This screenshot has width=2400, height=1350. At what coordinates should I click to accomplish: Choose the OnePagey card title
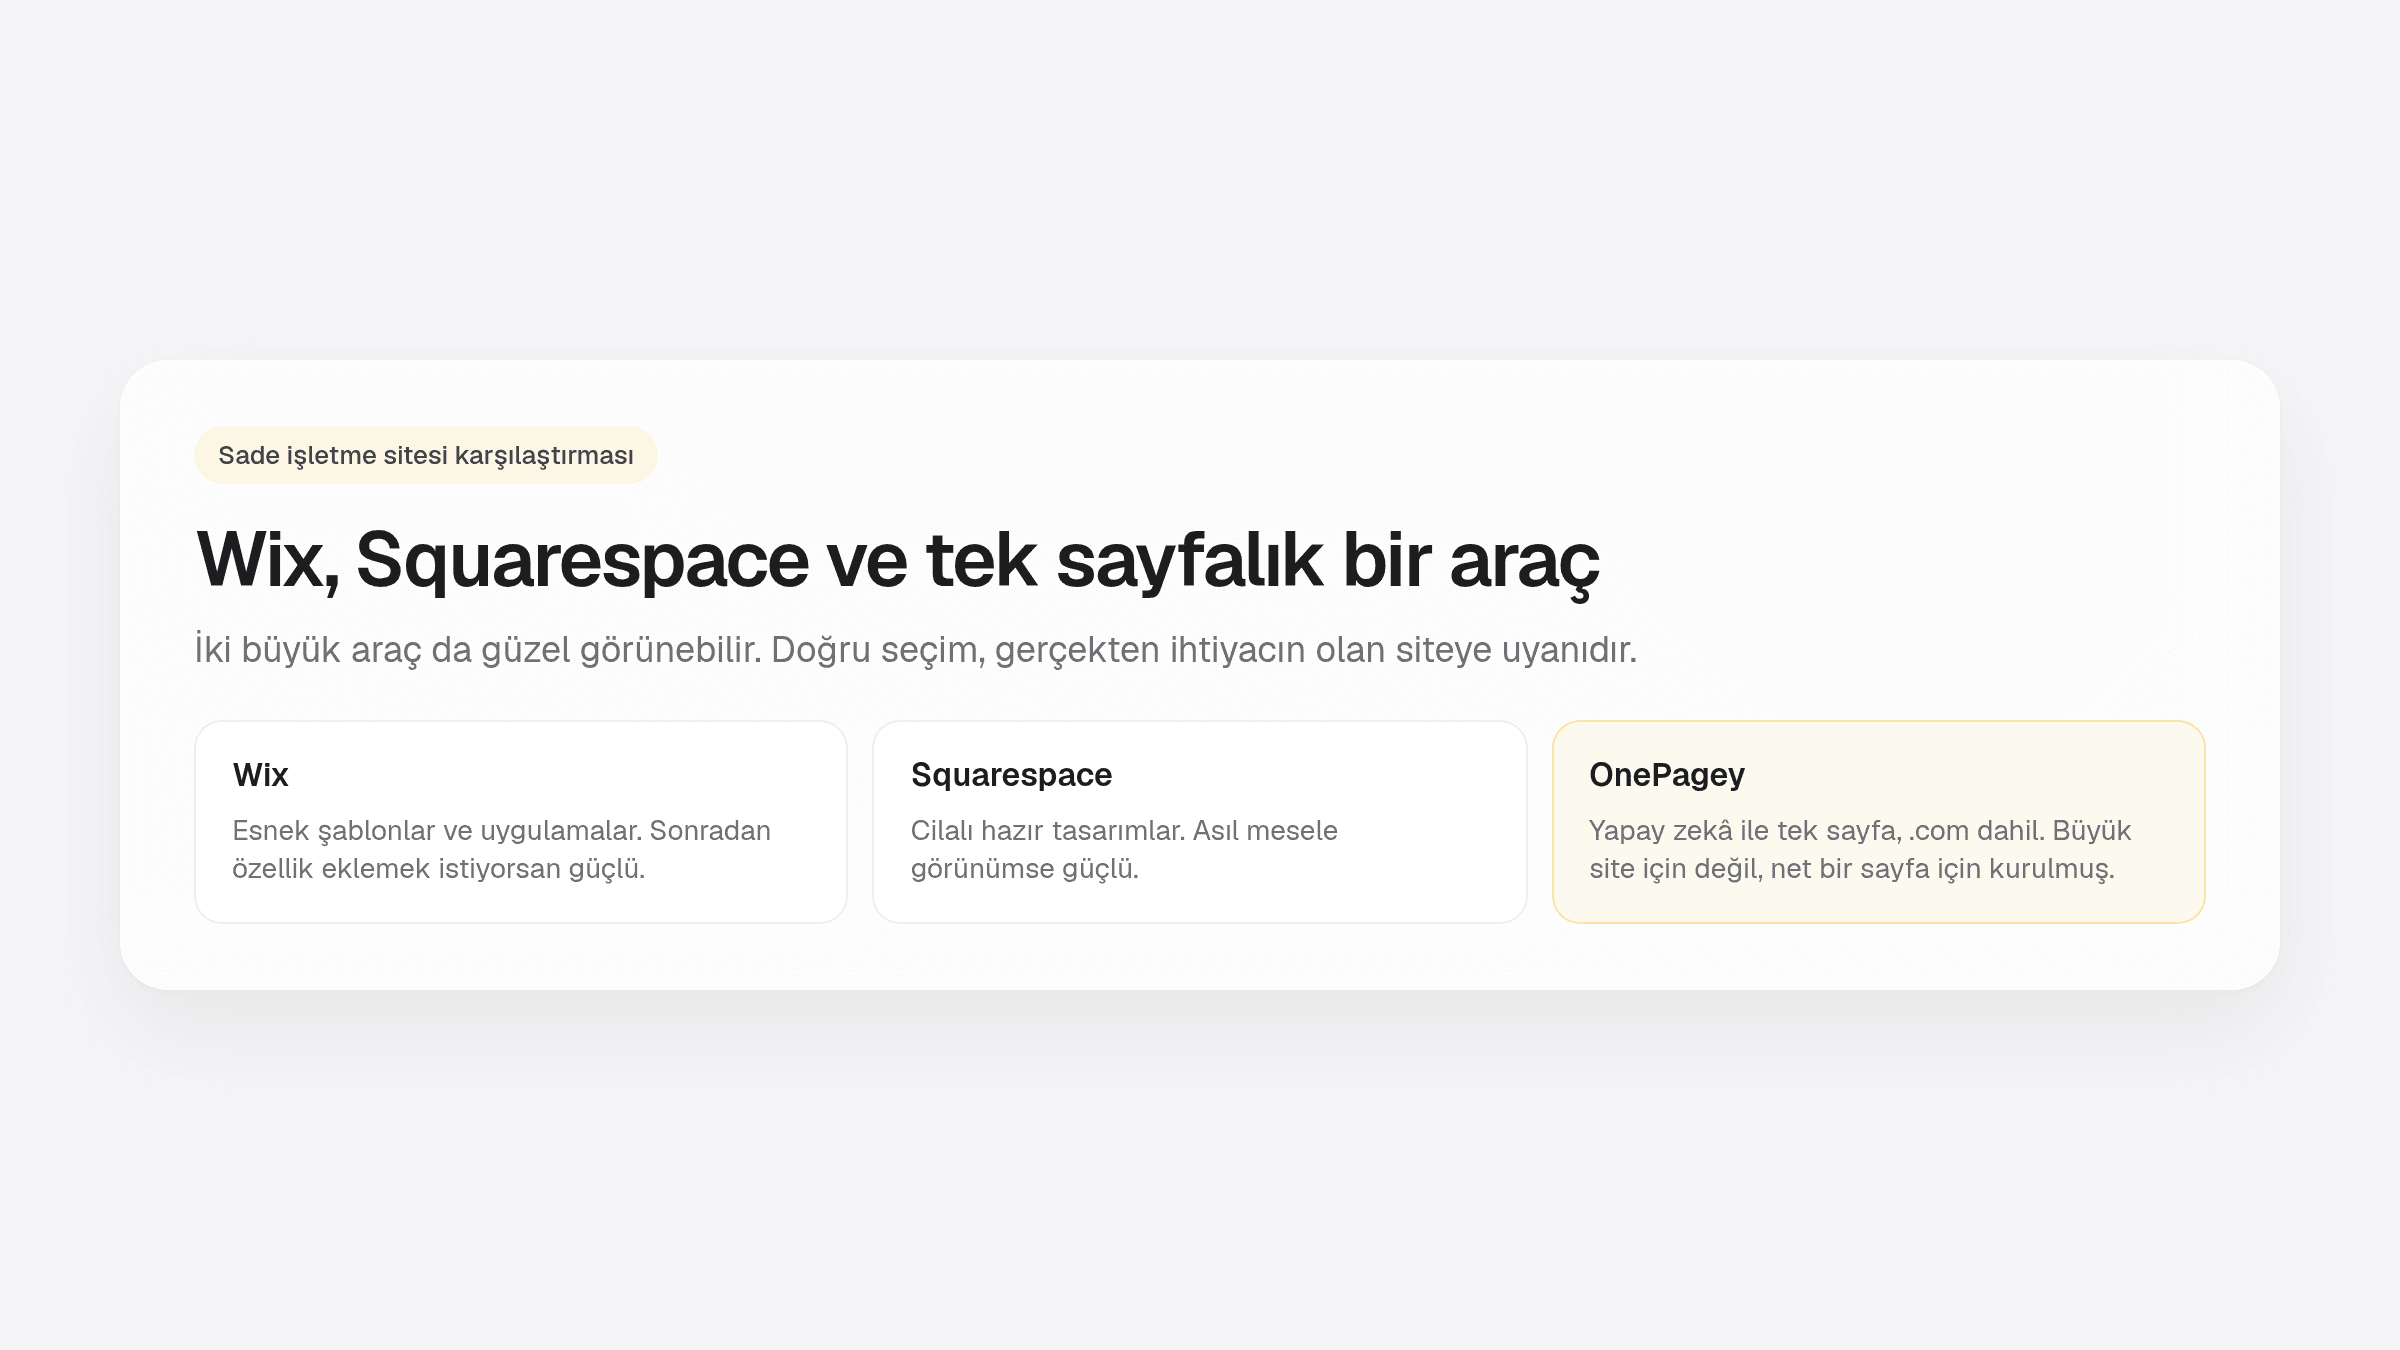[1667, 775]
